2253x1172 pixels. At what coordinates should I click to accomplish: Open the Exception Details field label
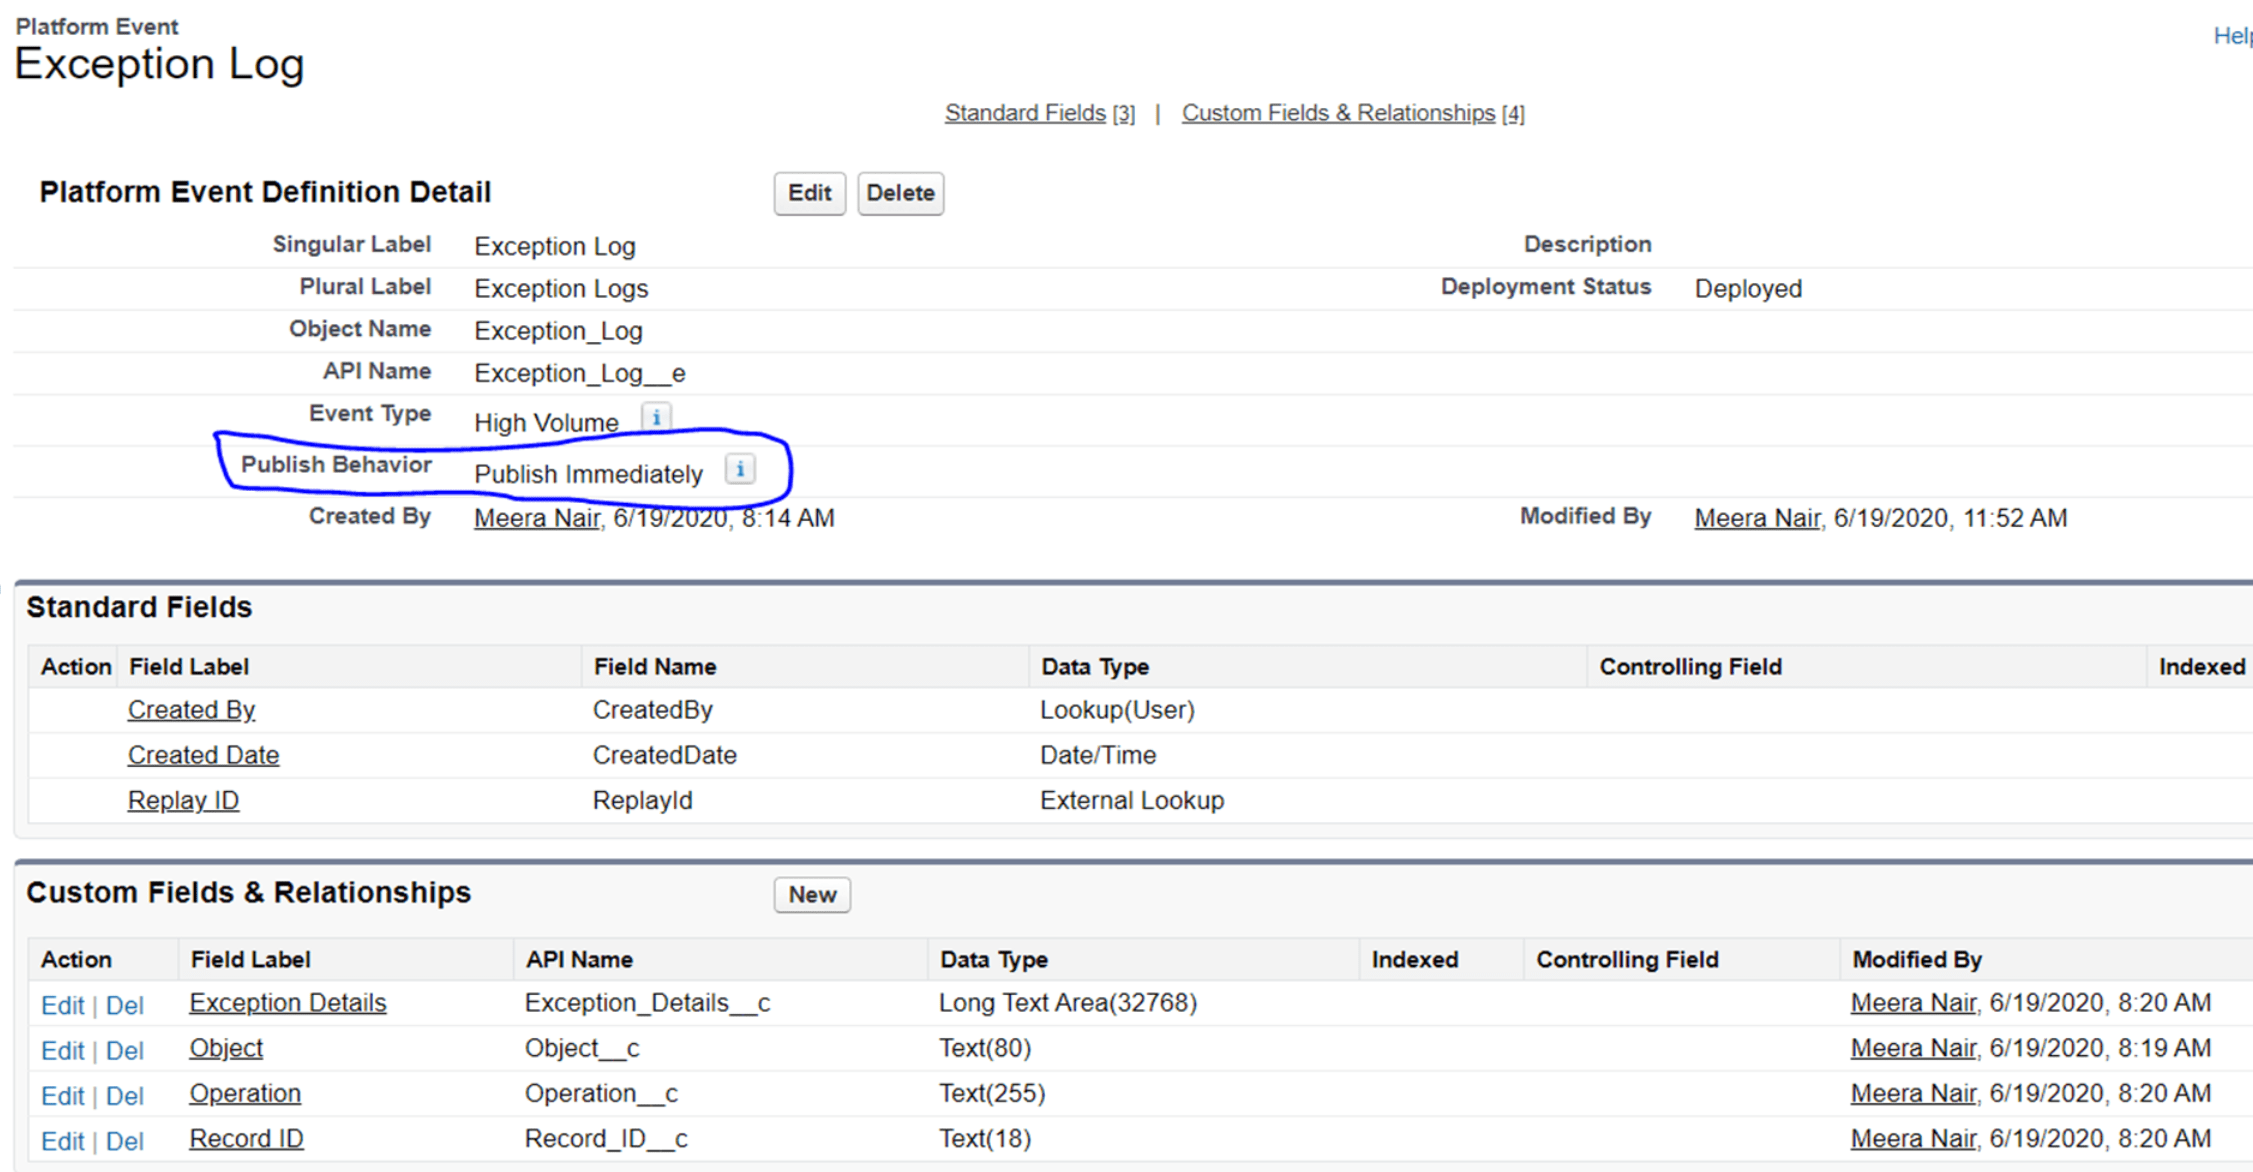coord(288,1003)
